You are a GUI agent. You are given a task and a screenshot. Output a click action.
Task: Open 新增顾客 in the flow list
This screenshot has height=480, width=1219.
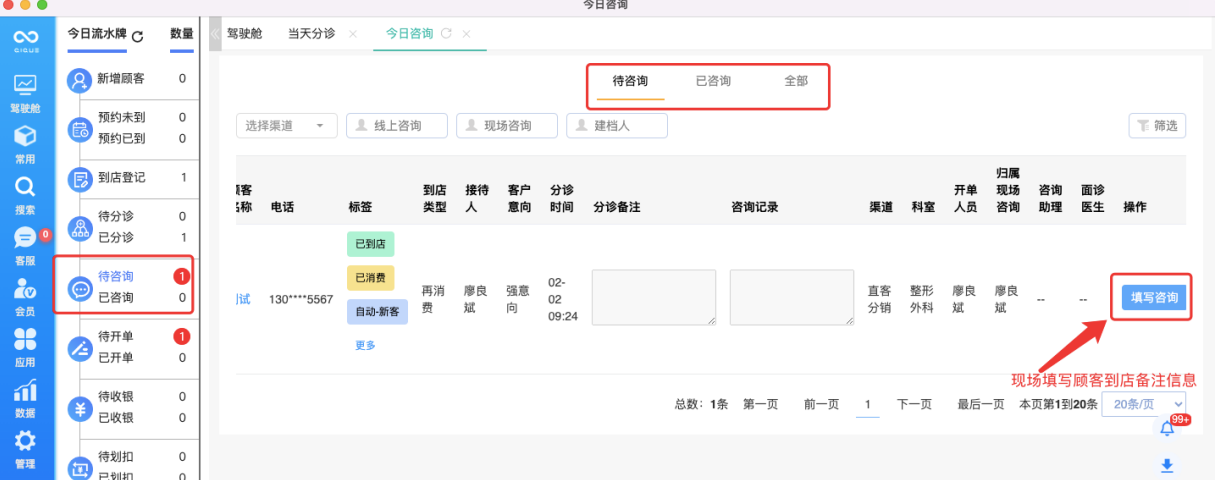point(121,78)
